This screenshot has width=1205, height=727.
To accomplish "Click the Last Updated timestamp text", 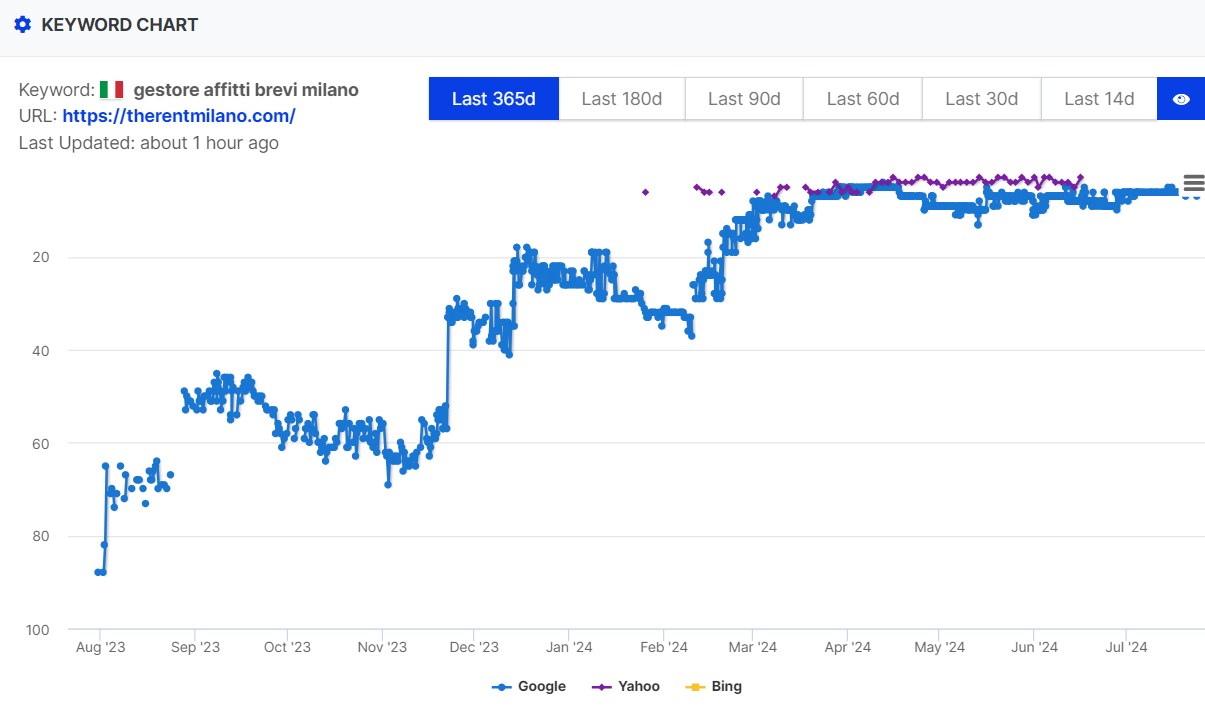I will pyautogui.click(x=149, y=143).
